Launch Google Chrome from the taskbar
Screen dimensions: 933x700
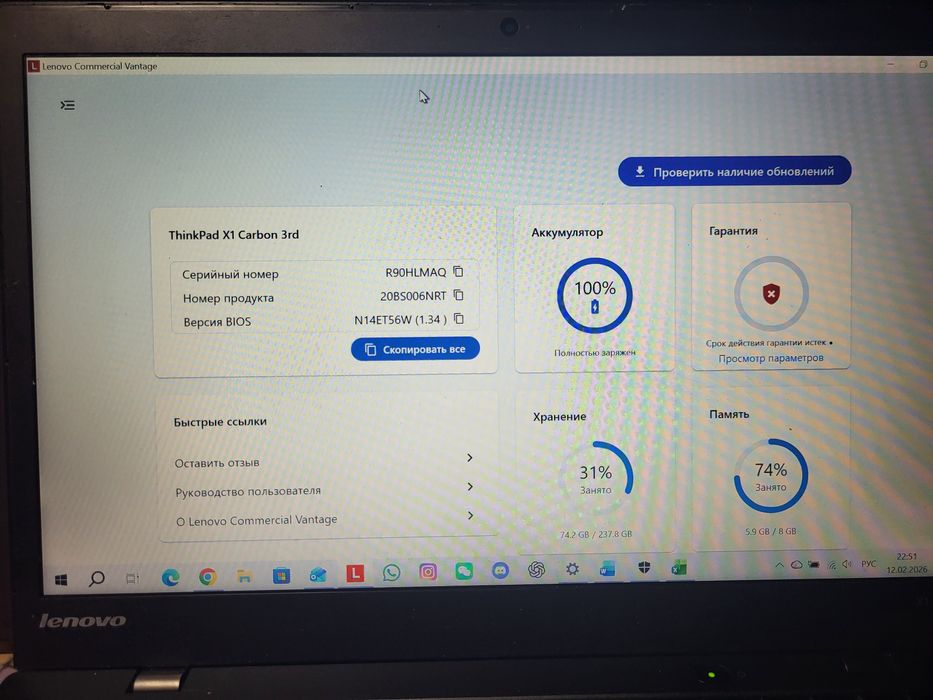pos(208,577)
